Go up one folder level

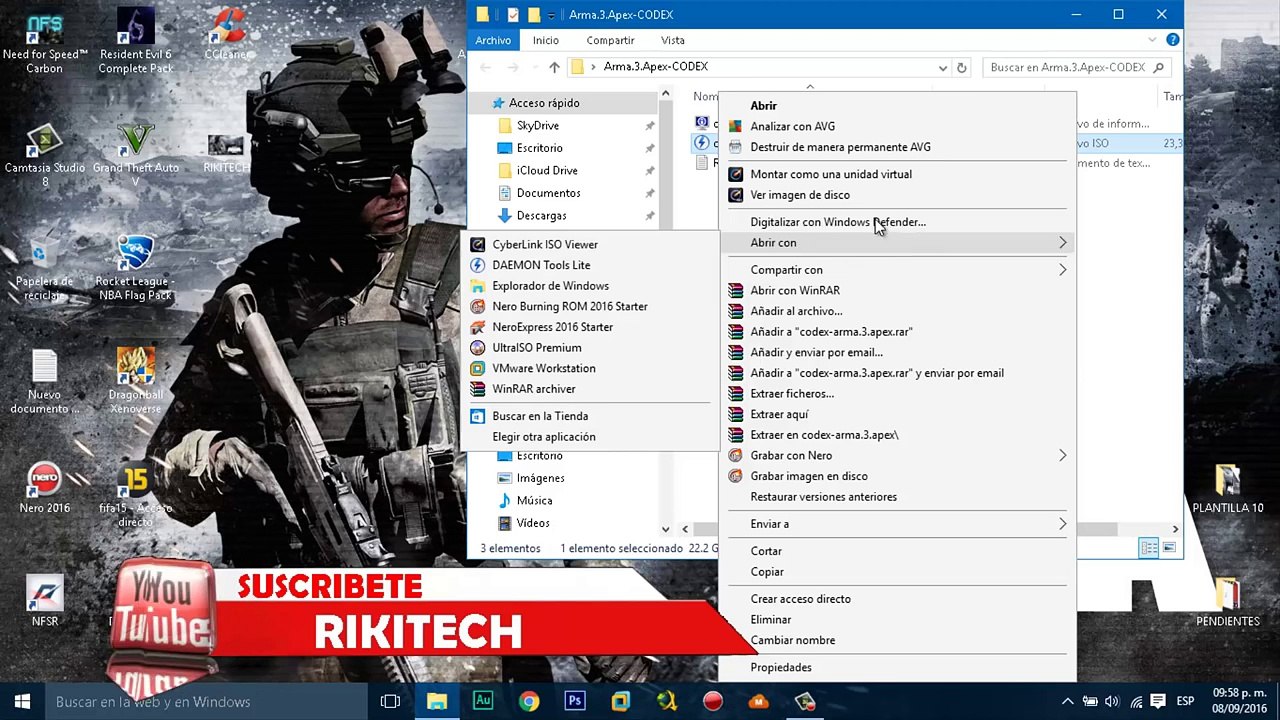tap(554, 67)
